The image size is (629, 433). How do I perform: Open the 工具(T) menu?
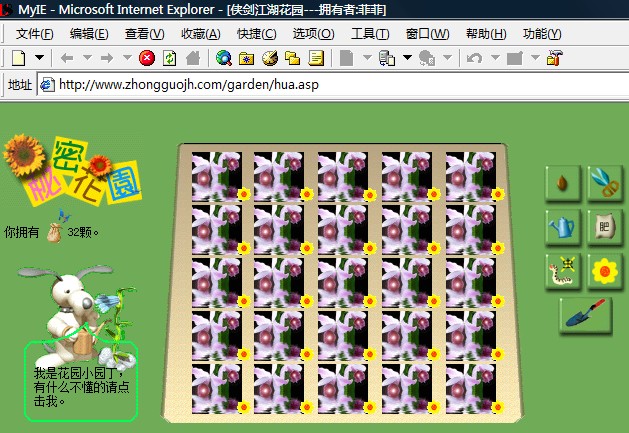click(x=370, y=34)
